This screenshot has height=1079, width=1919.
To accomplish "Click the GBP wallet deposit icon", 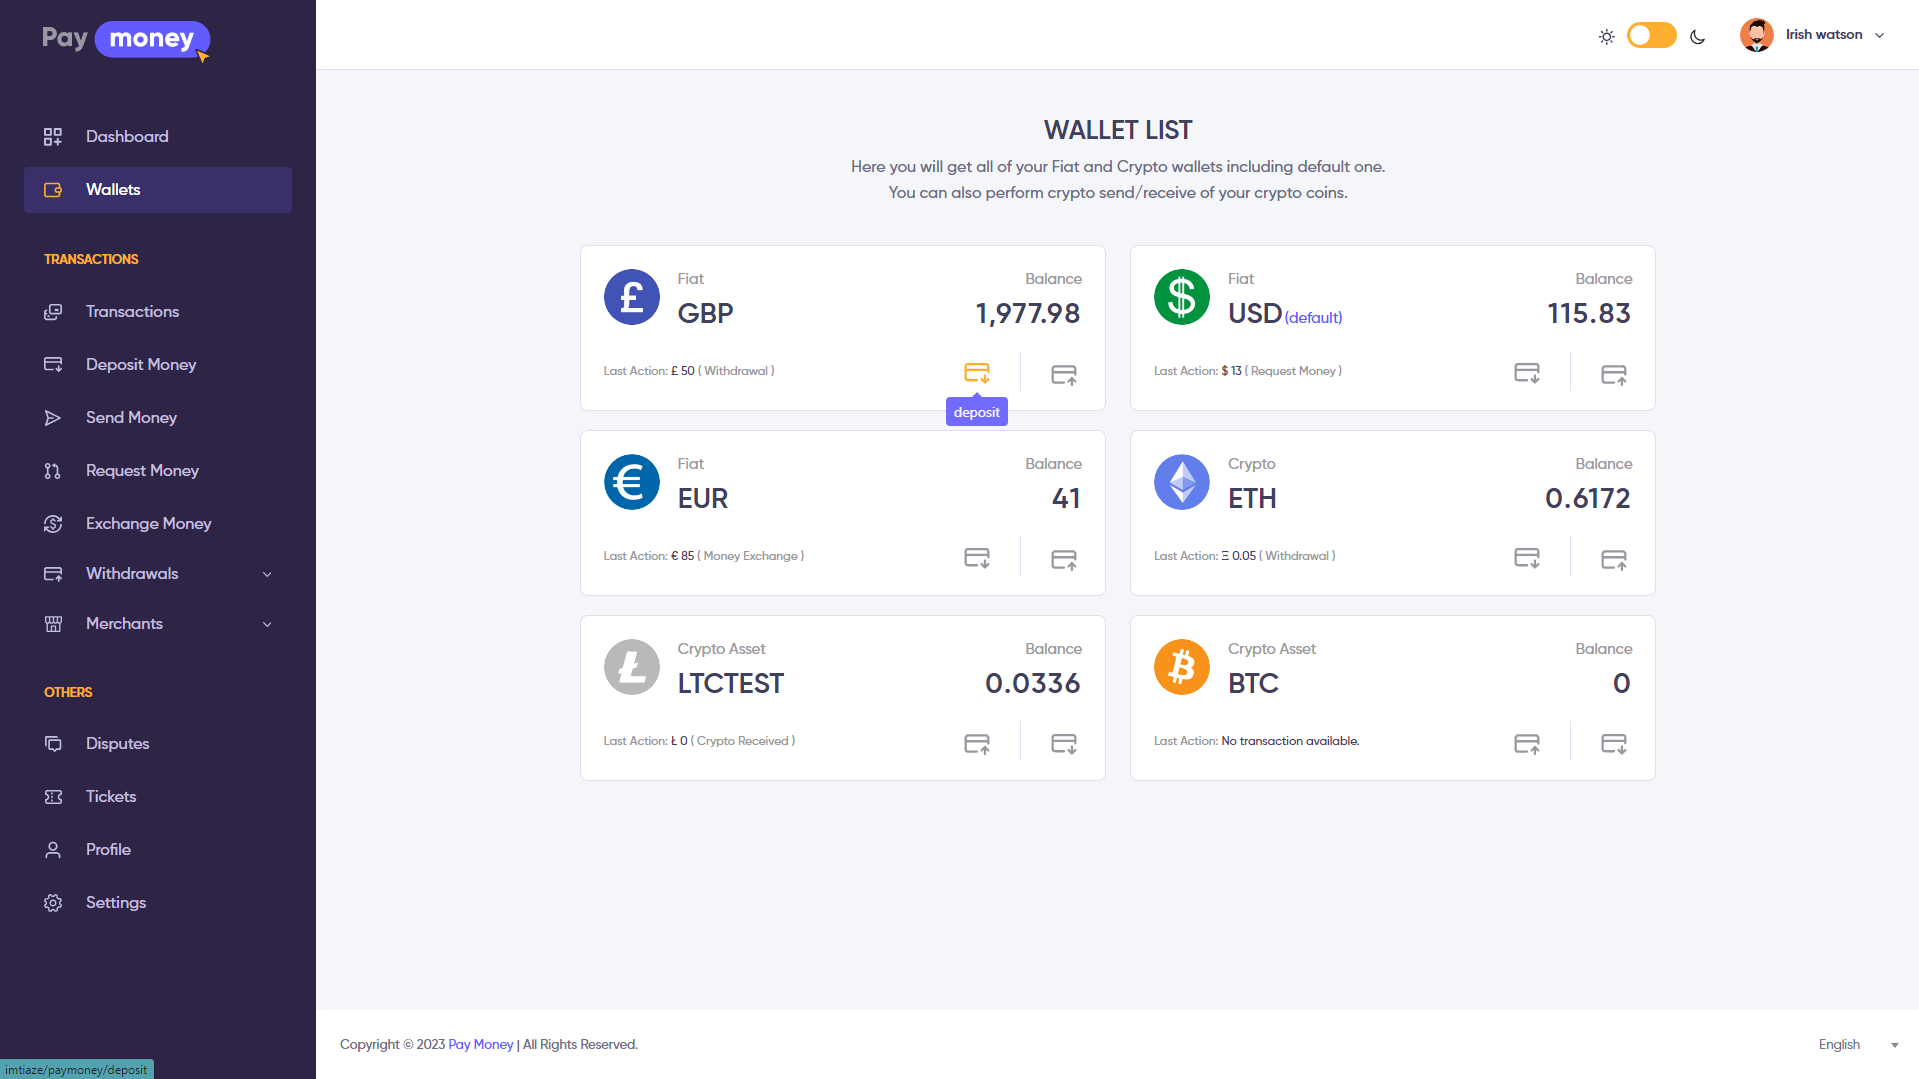I will [976, 373].
